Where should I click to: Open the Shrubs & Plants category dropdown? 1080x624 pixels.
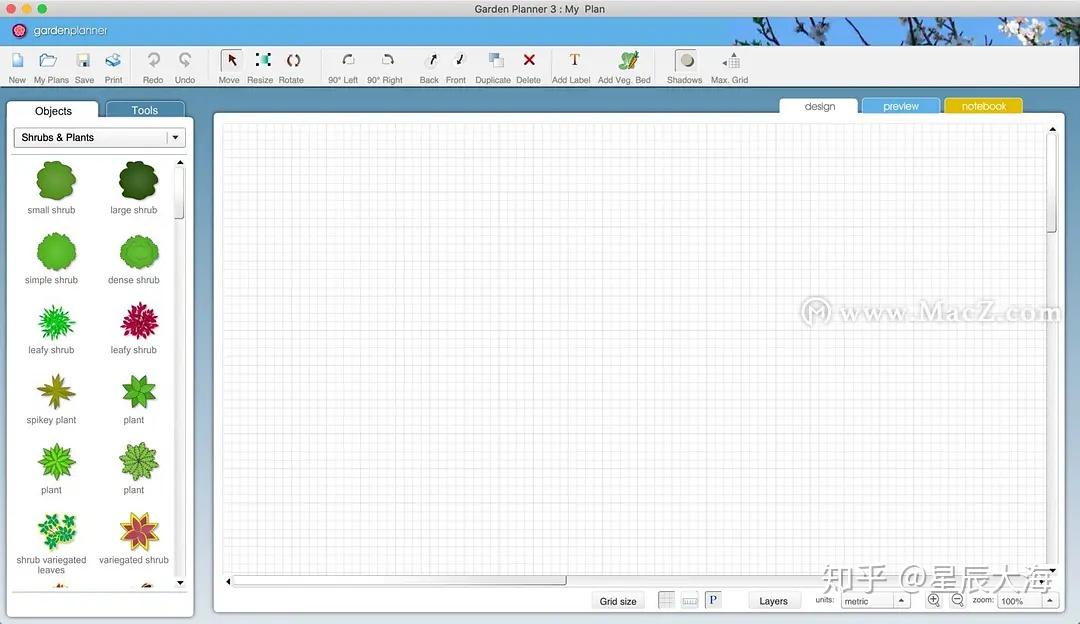(97, 136)
